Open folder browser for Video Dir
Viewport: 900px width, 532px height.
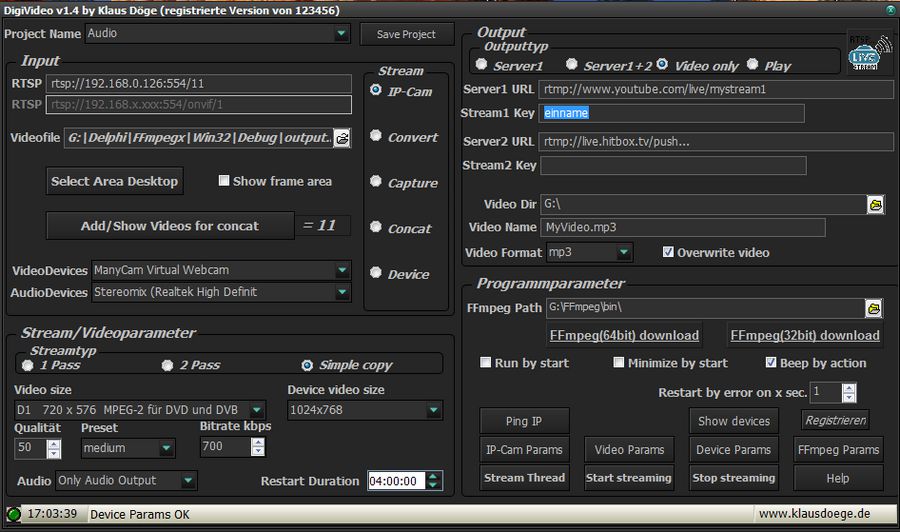pos(874,205)
